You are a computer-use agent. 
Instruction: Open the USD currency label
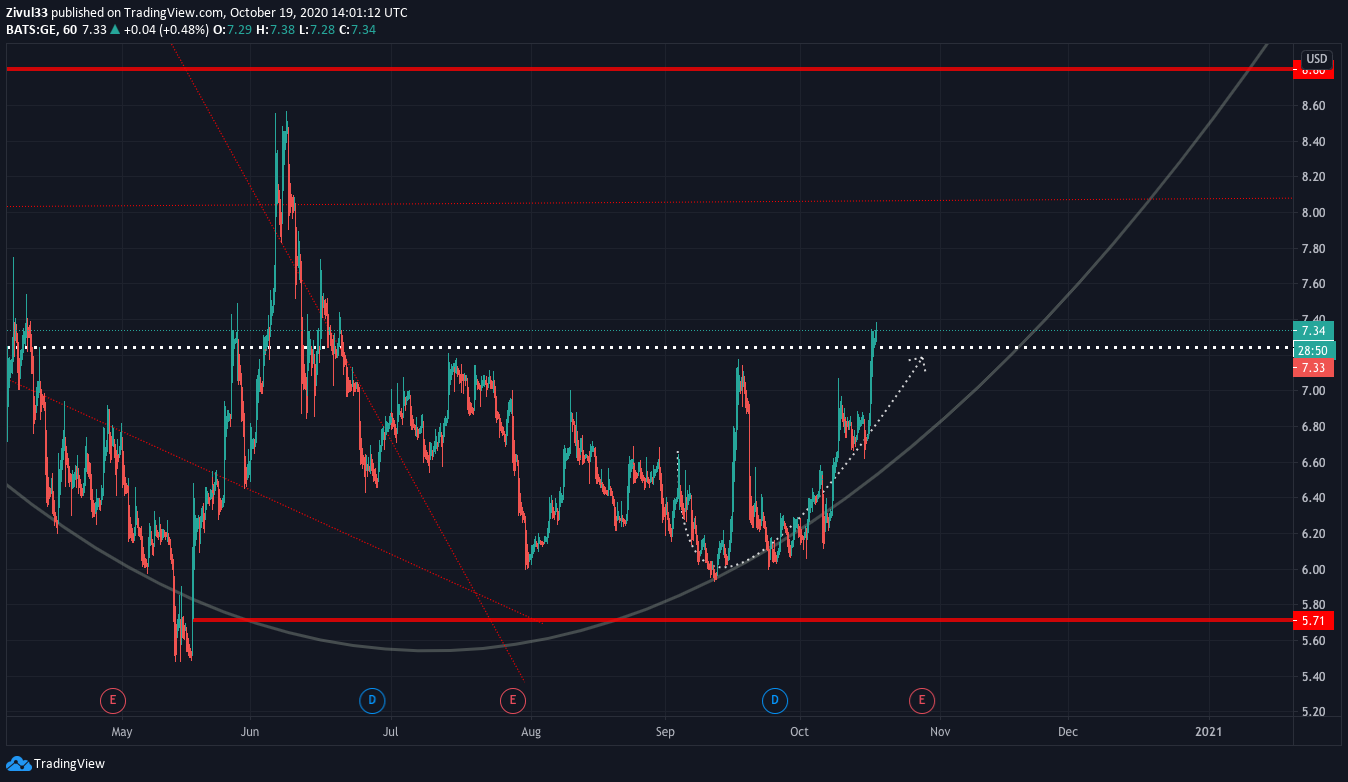pyautogui.click(x=1316, y=58)
